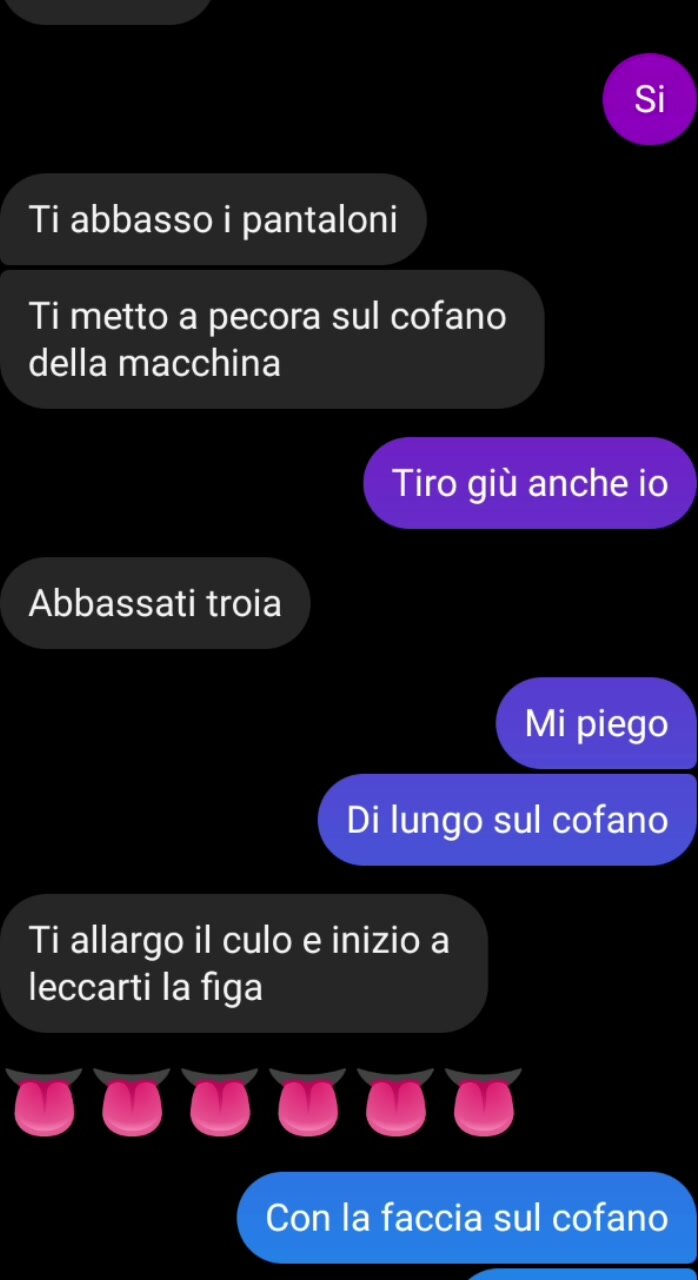The width and height of the screenshot is (698, 1280).
Task: Tap empty black area beside 'Si' bubble
Action: tap(300, 99)
